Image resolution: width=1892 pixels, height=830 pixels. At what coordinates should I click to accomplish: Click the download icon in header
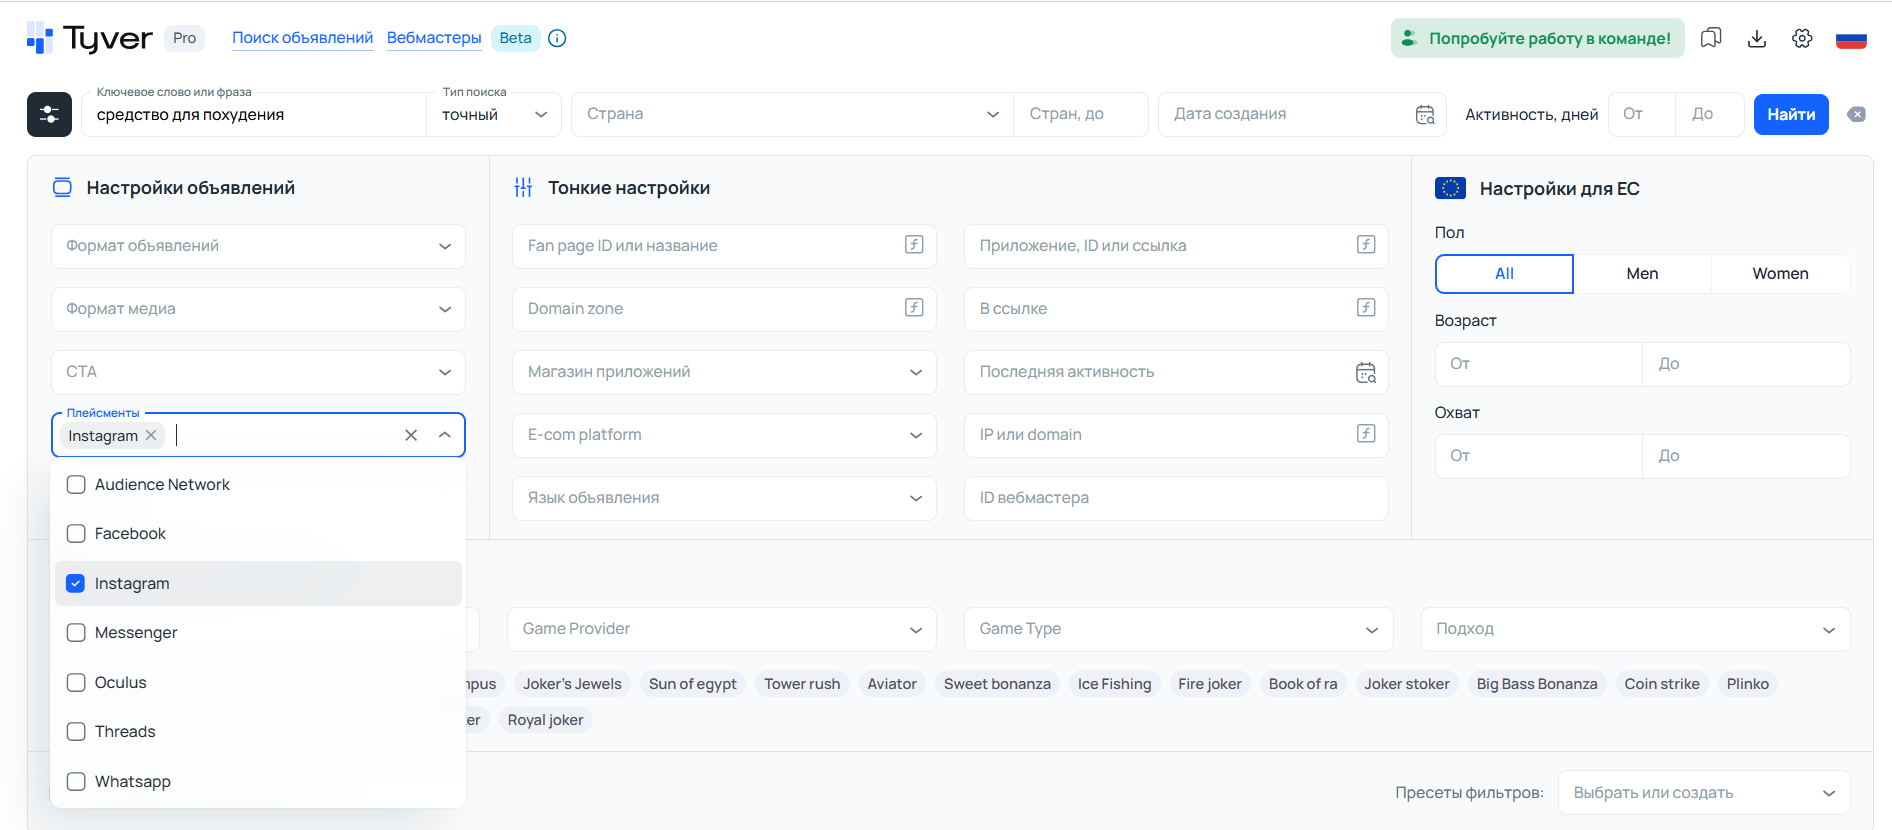(1757, 38)
